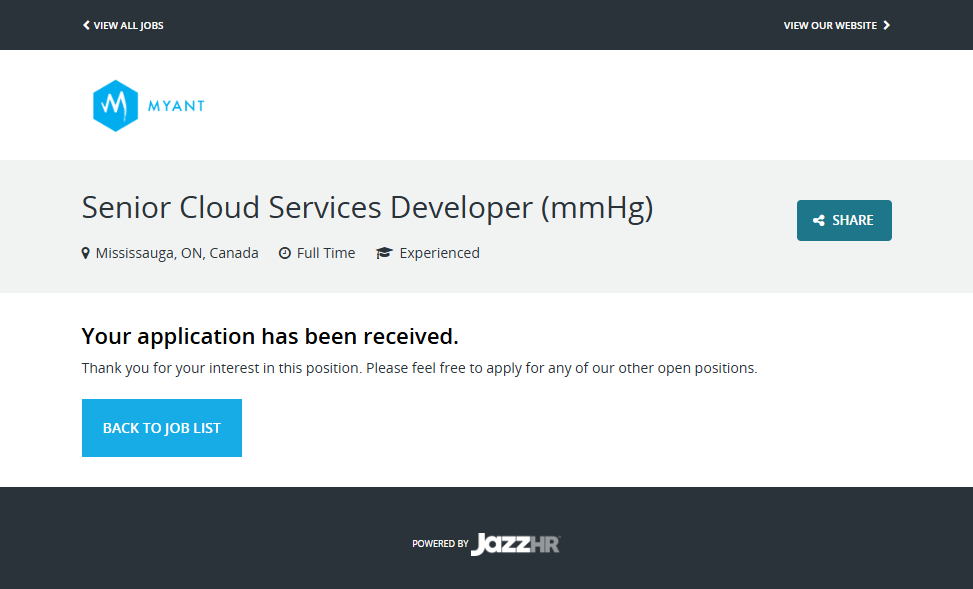The image size is (973, 589).
Task: Click the thank you message paragraph
Action: coord(419,368)
